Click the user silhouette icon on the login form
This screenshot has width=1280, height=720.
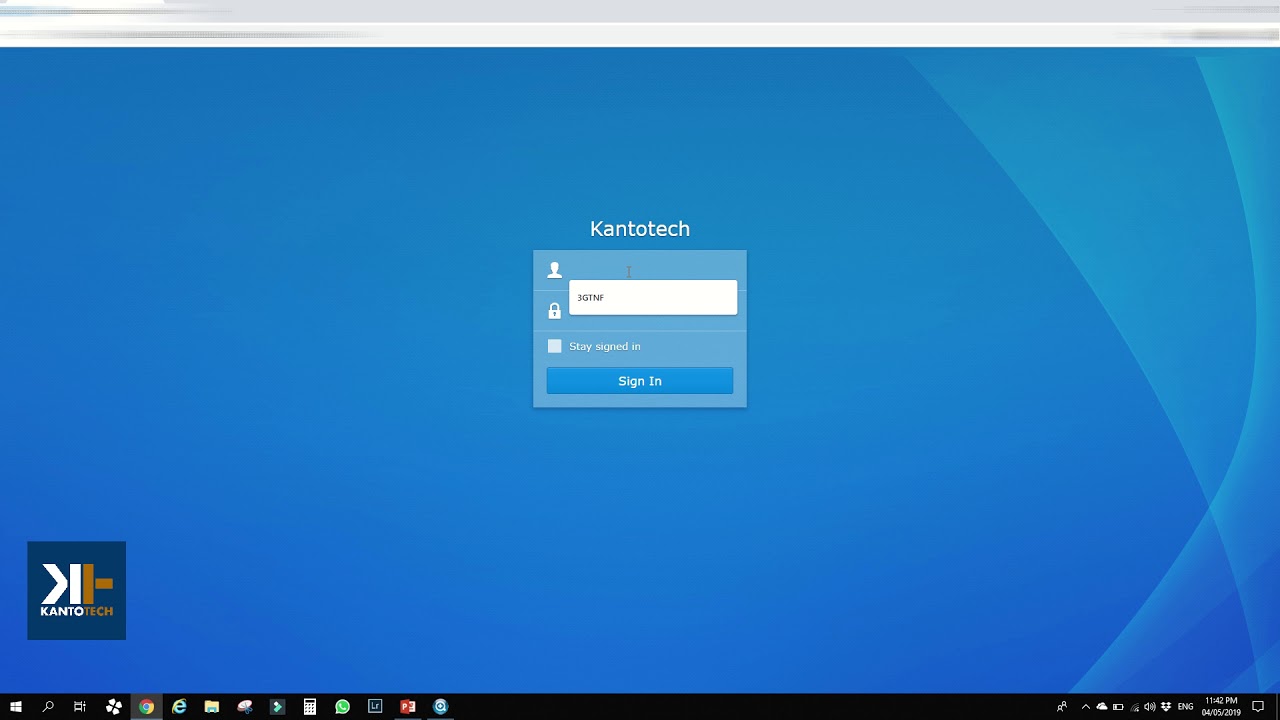(x=555, y=270)
